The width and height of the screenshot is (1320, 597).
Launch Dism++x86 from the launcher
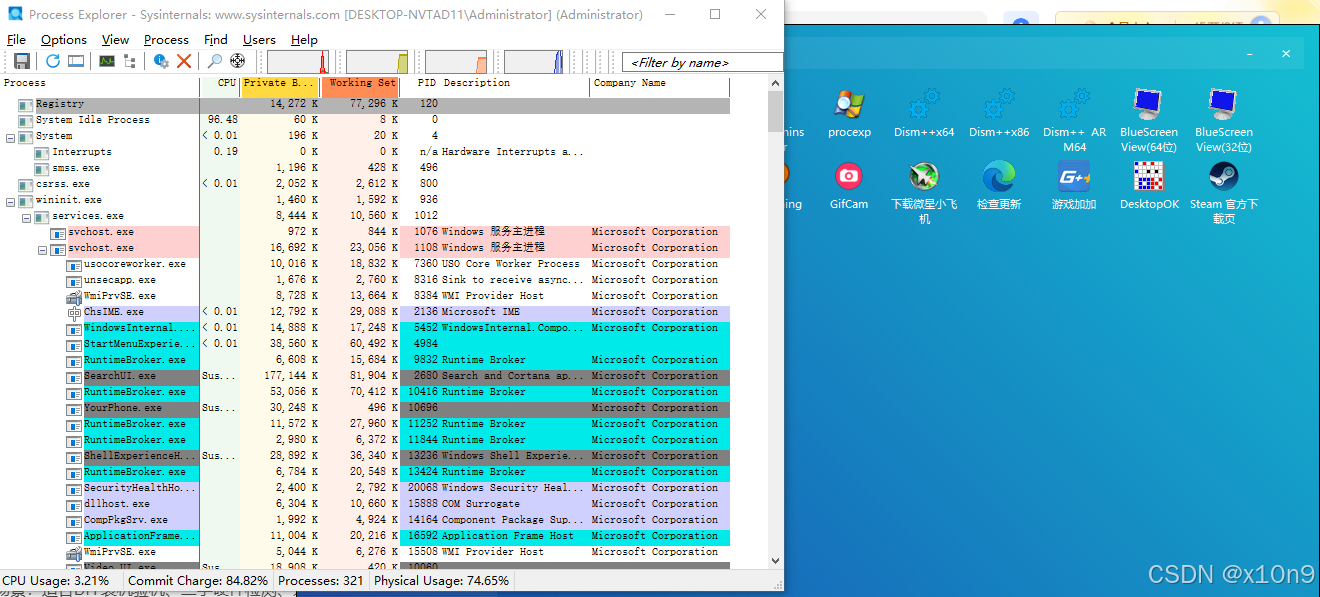coord(999,114)
